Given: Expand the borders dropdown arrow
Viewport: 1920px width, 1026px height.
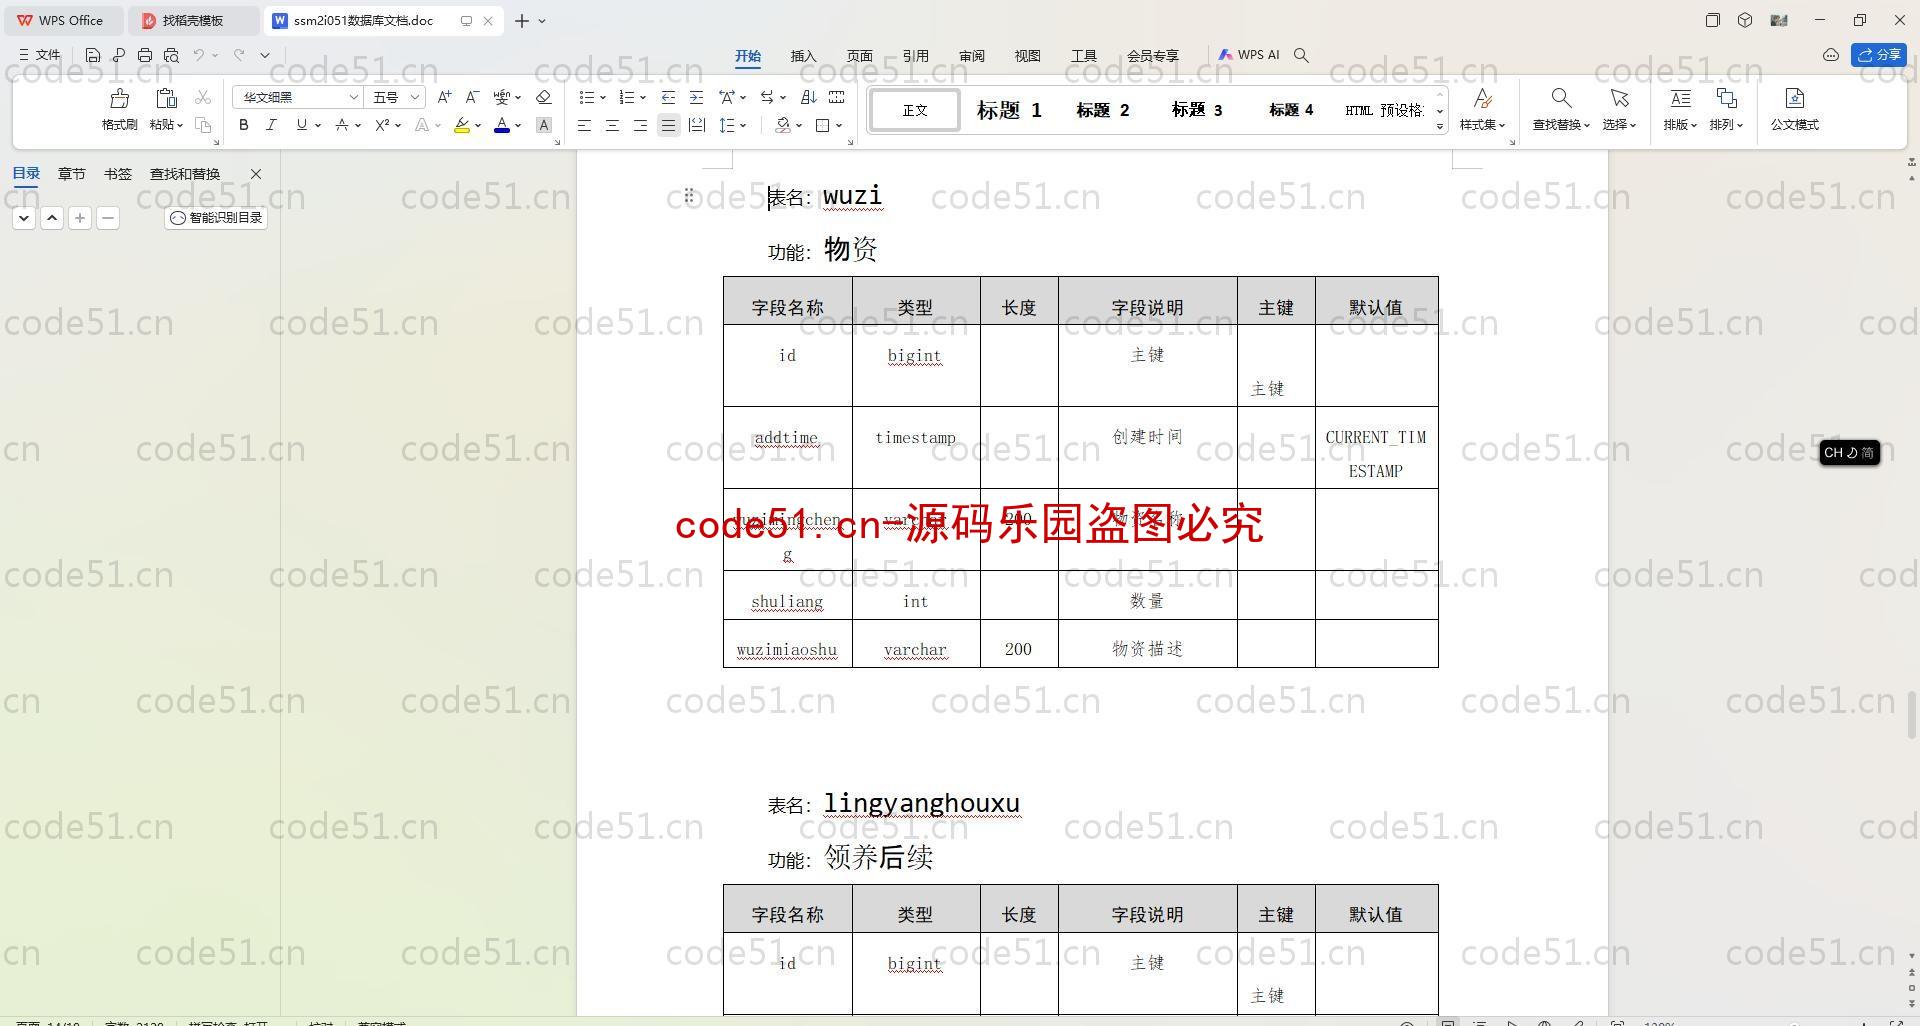Looking at the screenshot, I should pyautogui.click(x=839, y=125).
